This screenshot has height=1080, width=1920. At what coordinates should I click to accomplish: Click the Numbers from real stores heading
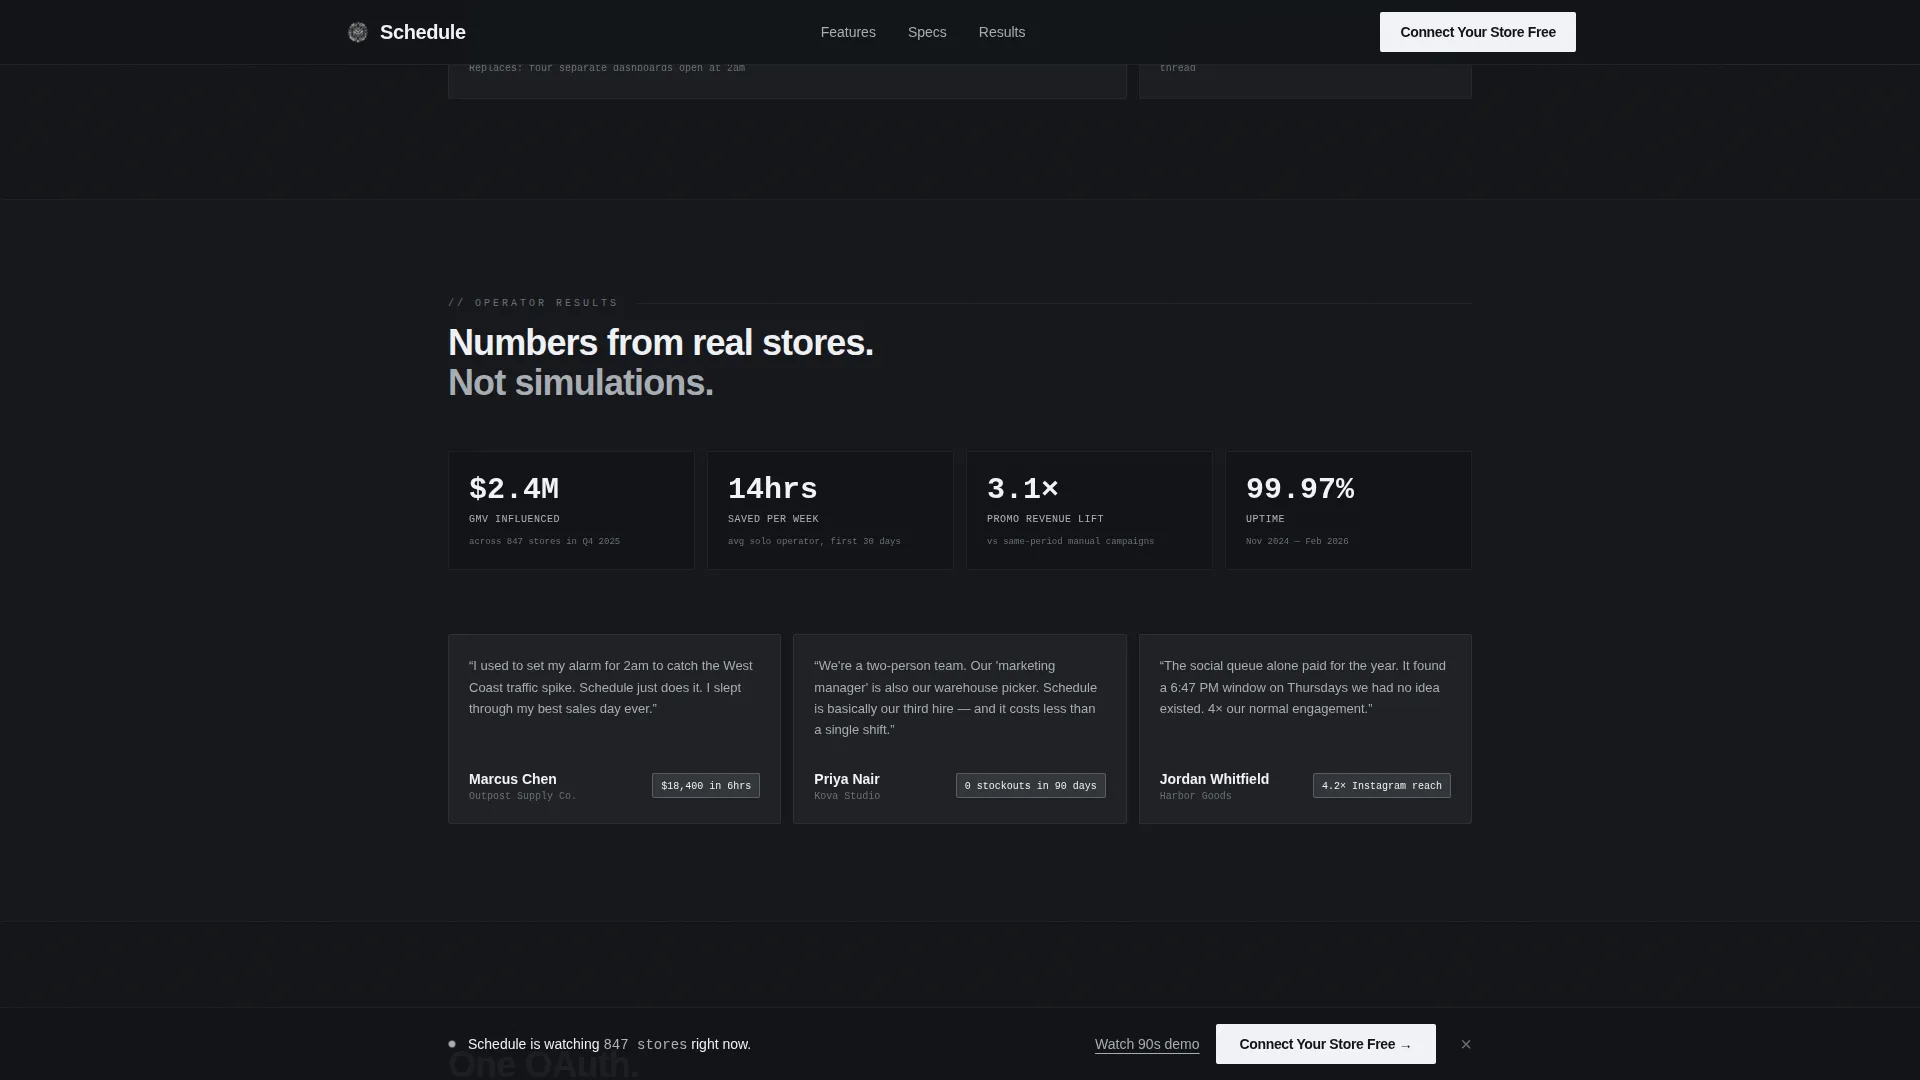point(661,343)
